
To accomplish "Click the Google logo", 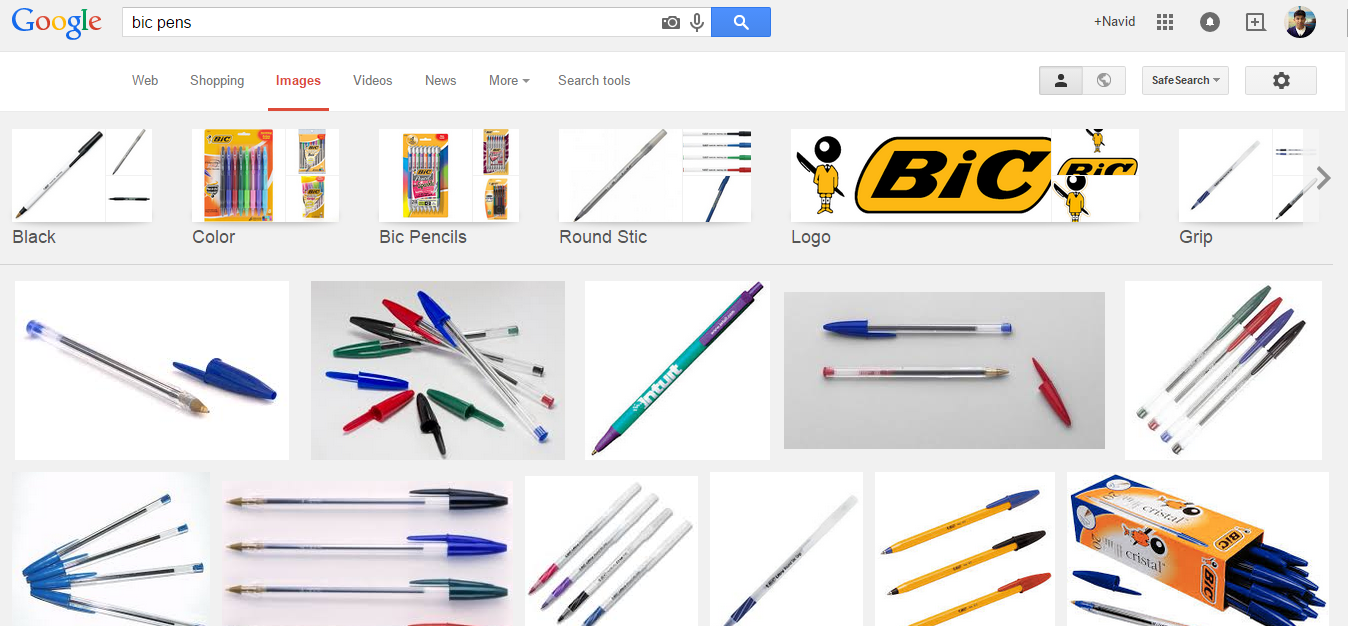I will (x=57, y=22).
